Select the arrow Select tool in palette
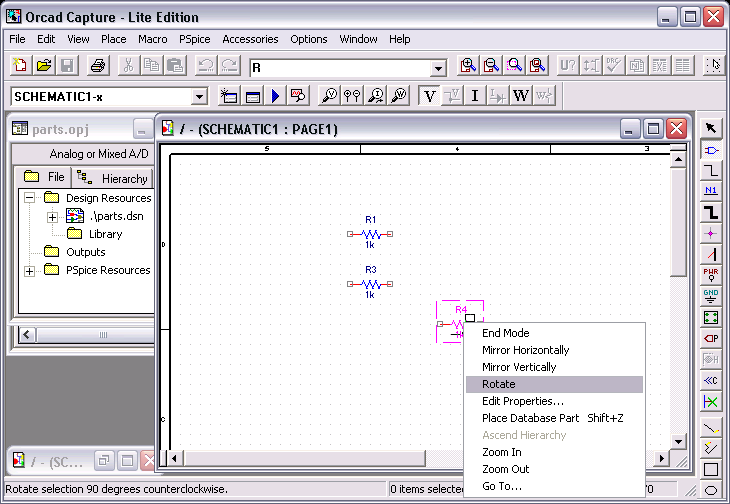Screen dimensions: 730x504 711,128
